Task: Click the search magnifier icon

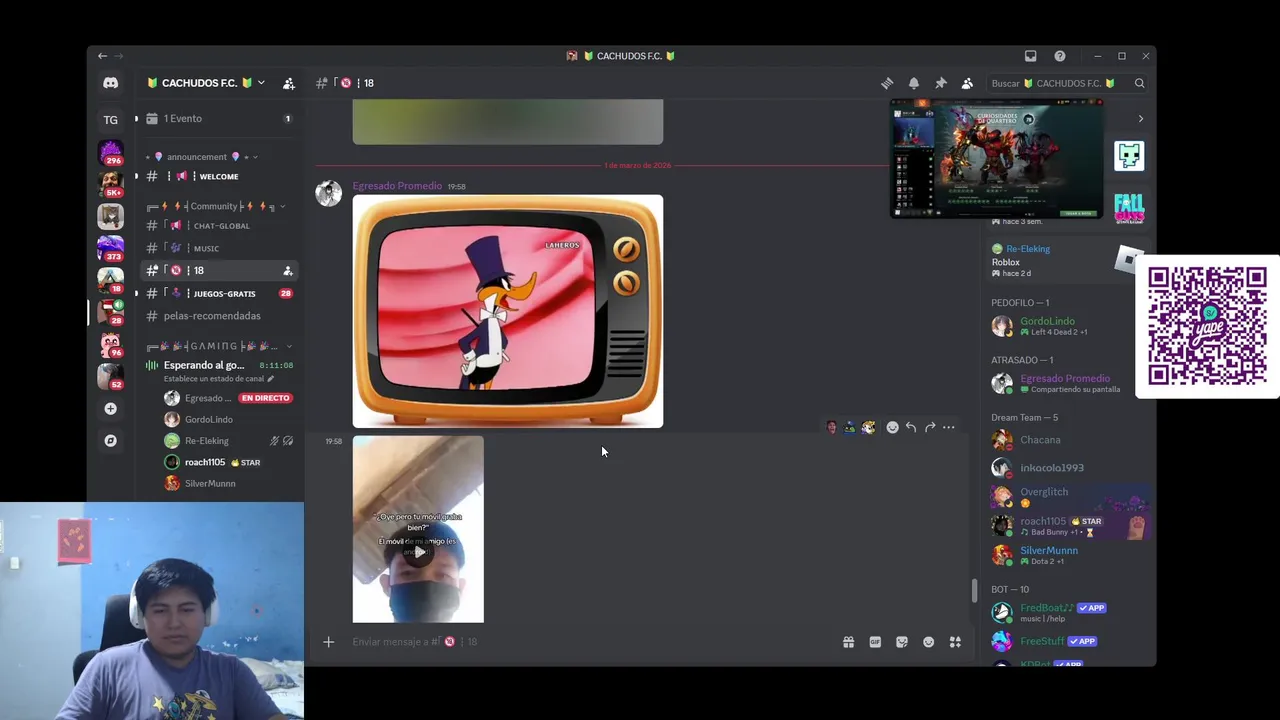Action: [1139, 83]
